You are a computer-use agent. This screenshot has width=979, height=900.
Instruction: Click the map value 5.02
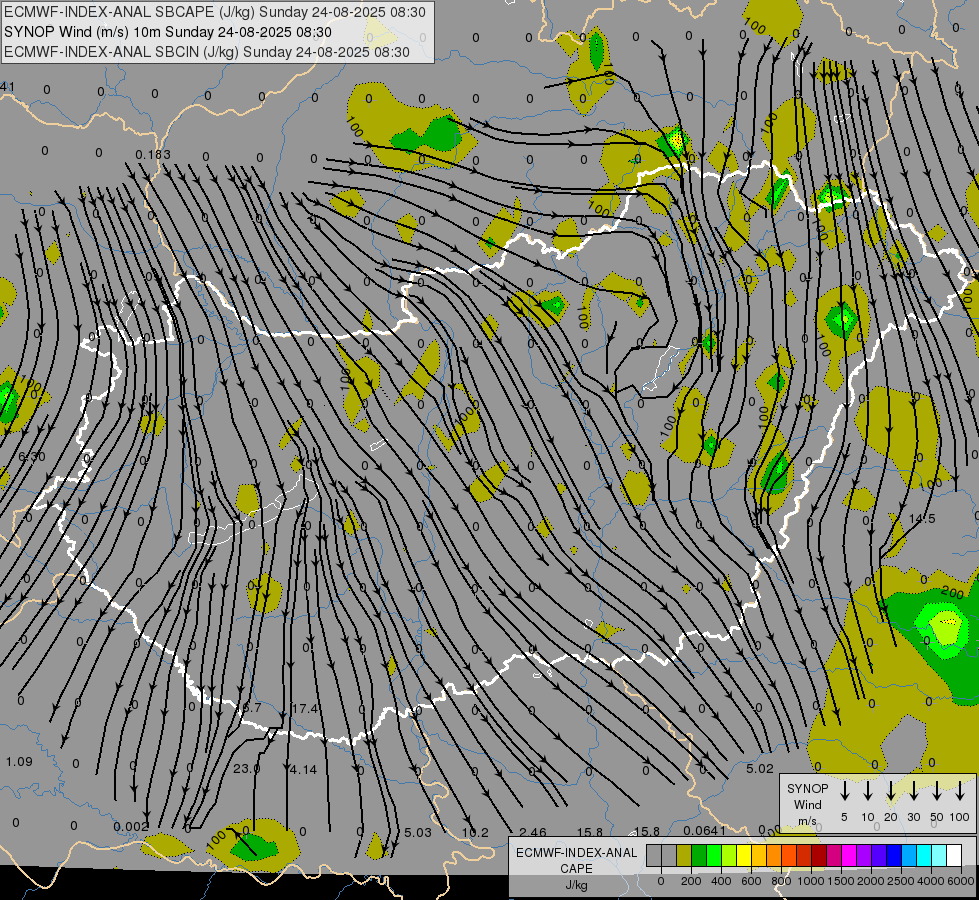coord(760,769)
